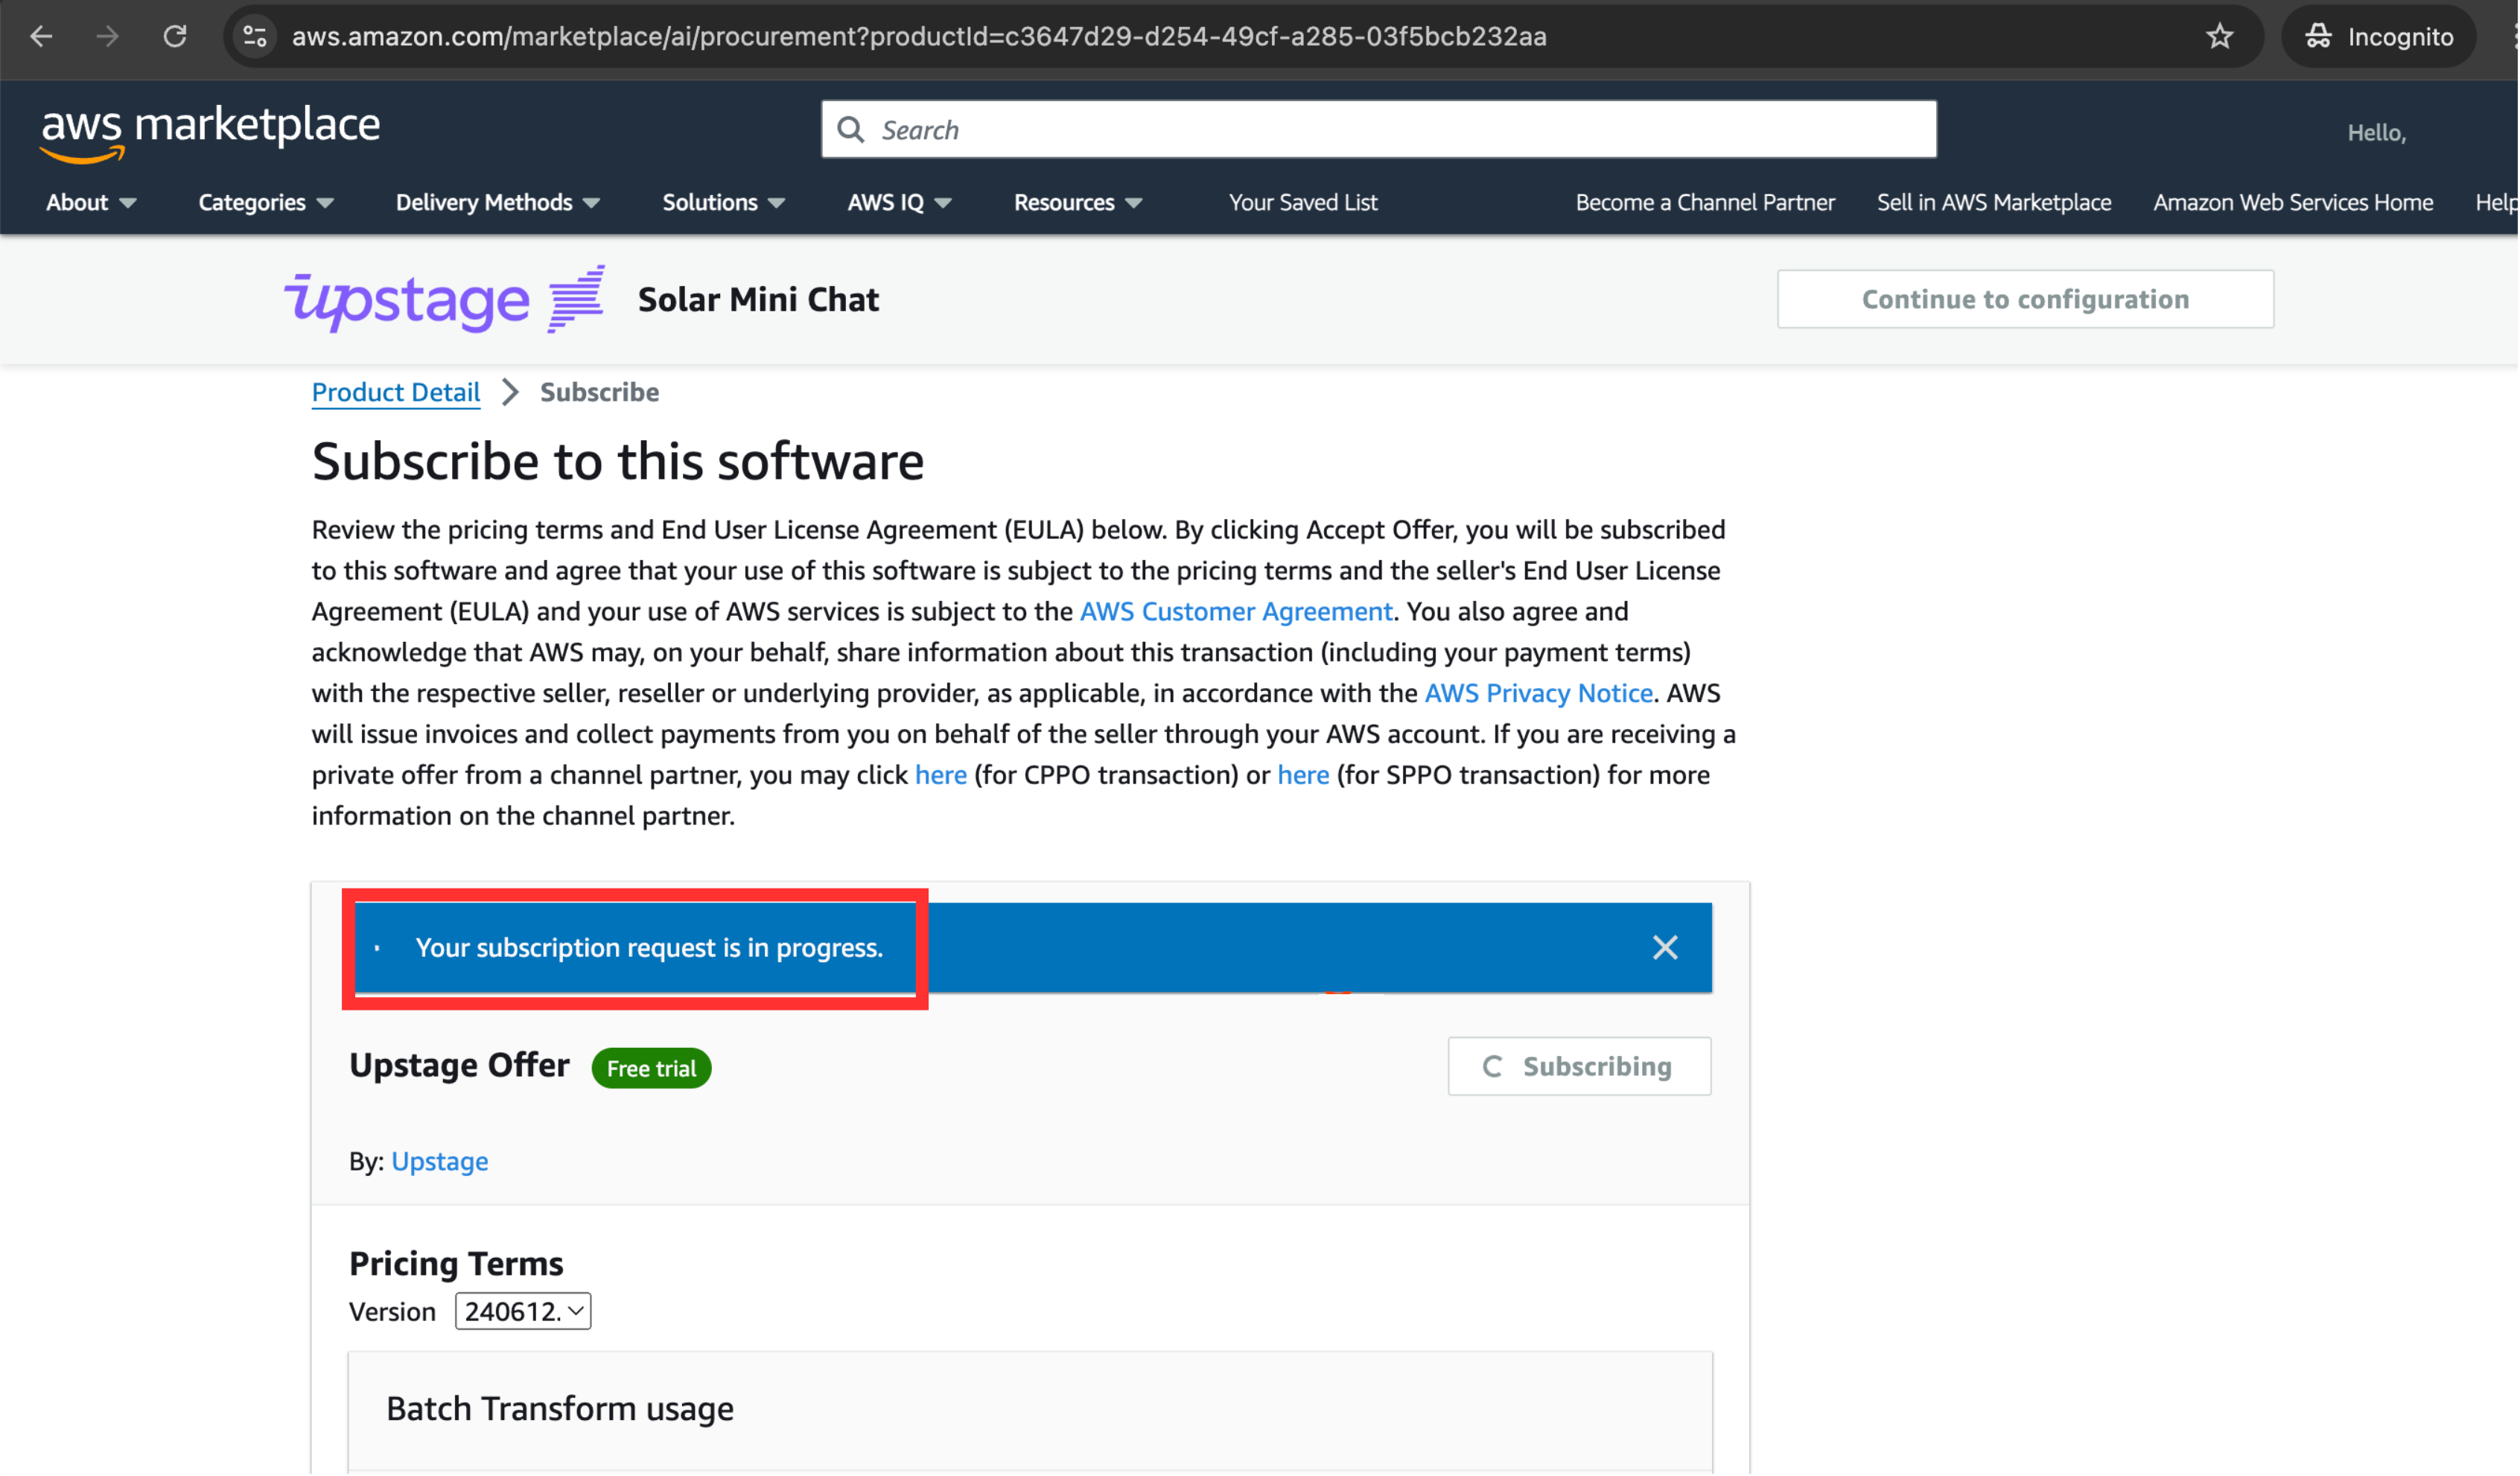2520x1476 pixels.
Task: Click the address bar URL
Action: (x=920, y=37)
